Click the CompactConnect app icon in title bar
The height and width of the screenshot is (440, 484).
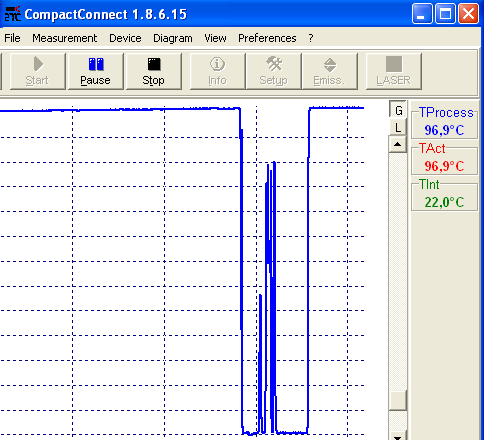(13, 14)
